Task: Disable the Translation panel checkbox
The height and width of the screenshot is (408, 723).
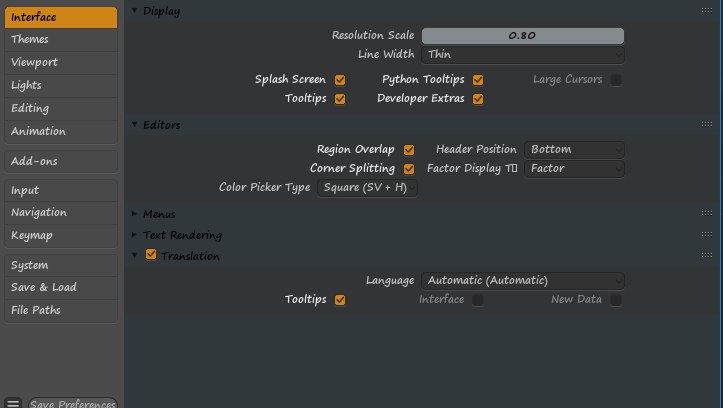Action: click(151, 254)
